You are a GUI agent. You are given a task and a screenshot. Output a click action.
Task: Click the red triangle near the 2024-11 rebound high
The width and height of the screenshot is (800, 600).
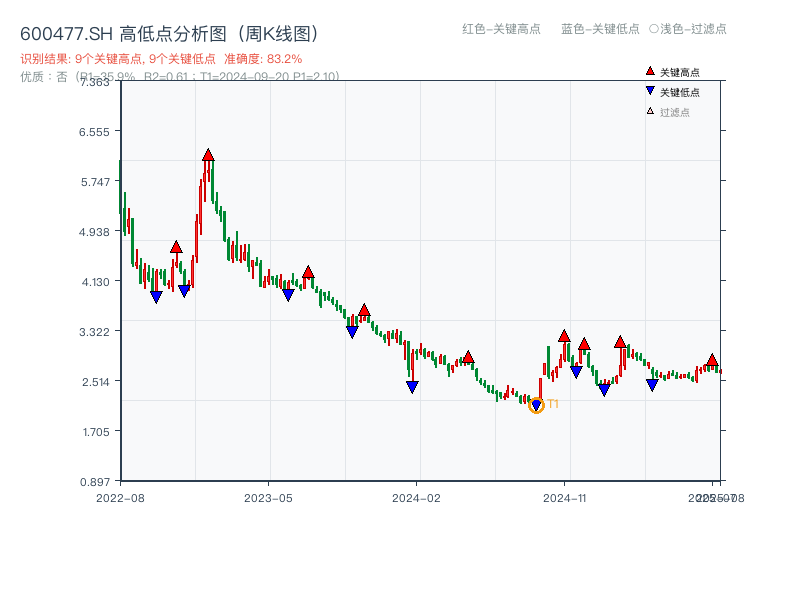[x=562, y=338]
